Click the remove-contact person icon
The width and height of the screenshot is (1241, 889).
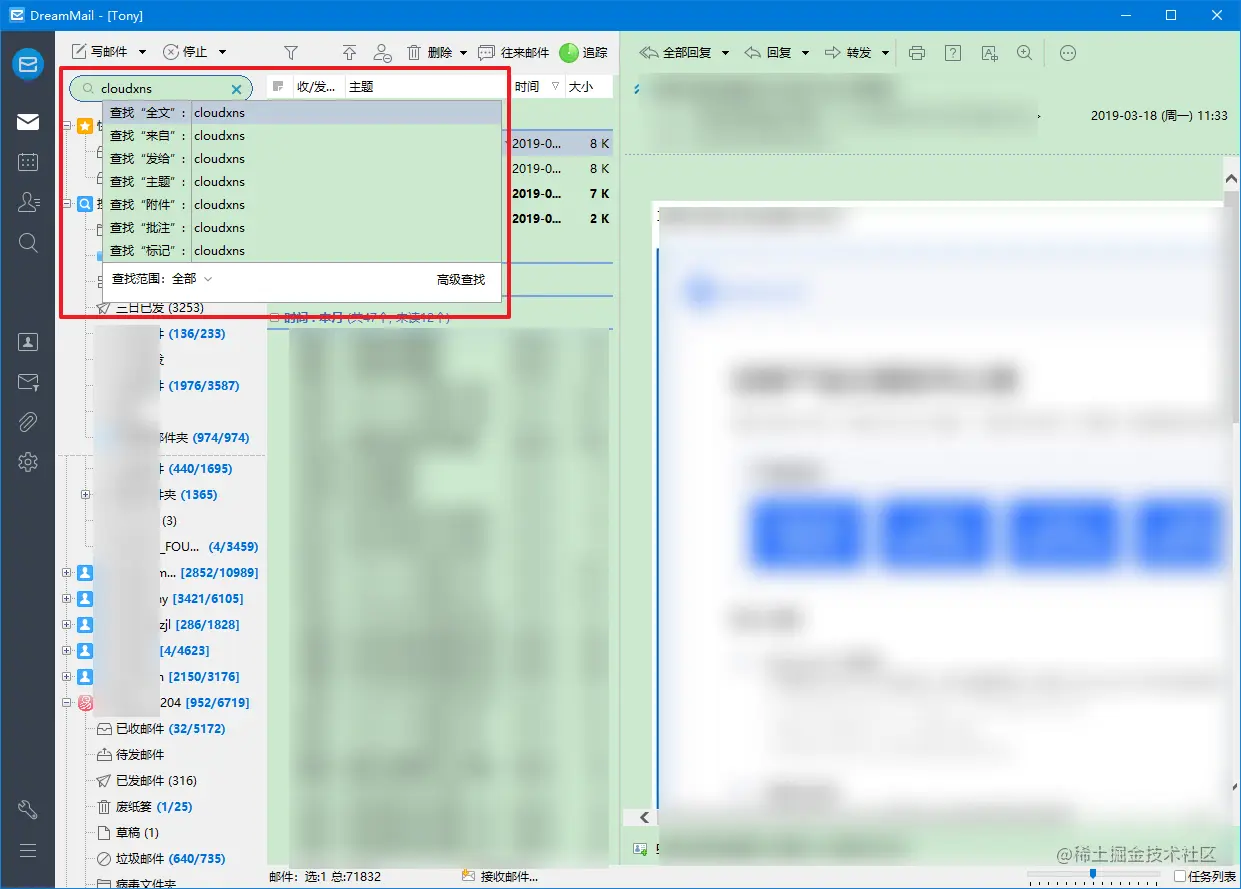382,52
